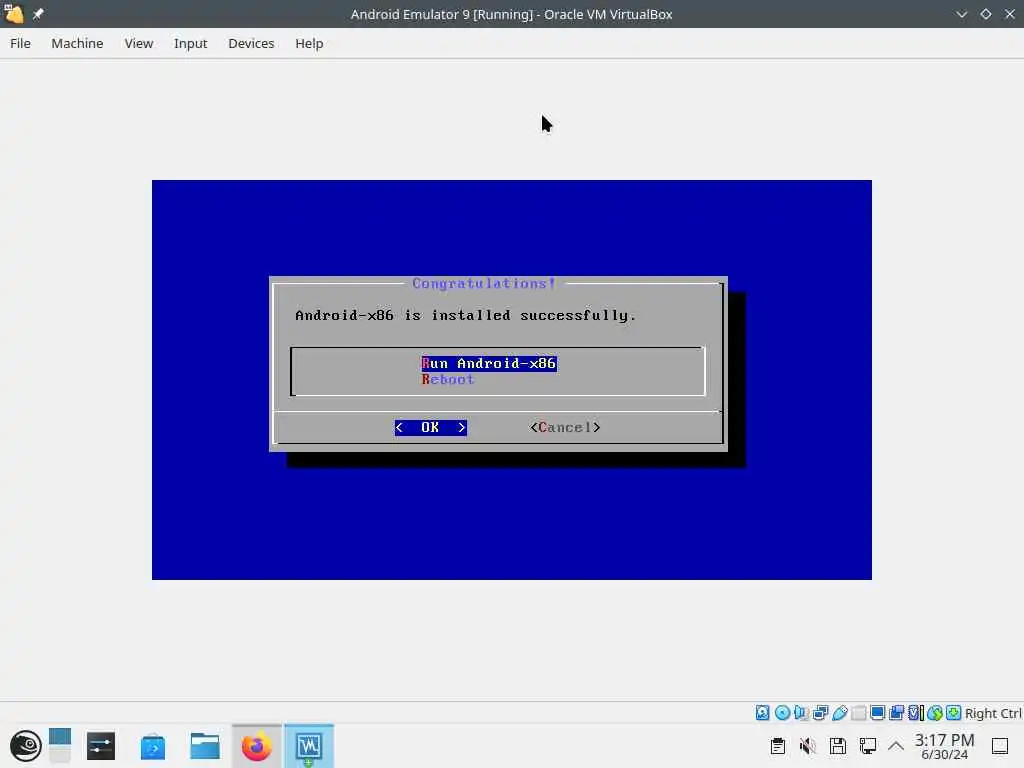Viewport: 1024px width, 768px height.
Task: Click the network adapters status icon
Action: click(x=820, y=713)
